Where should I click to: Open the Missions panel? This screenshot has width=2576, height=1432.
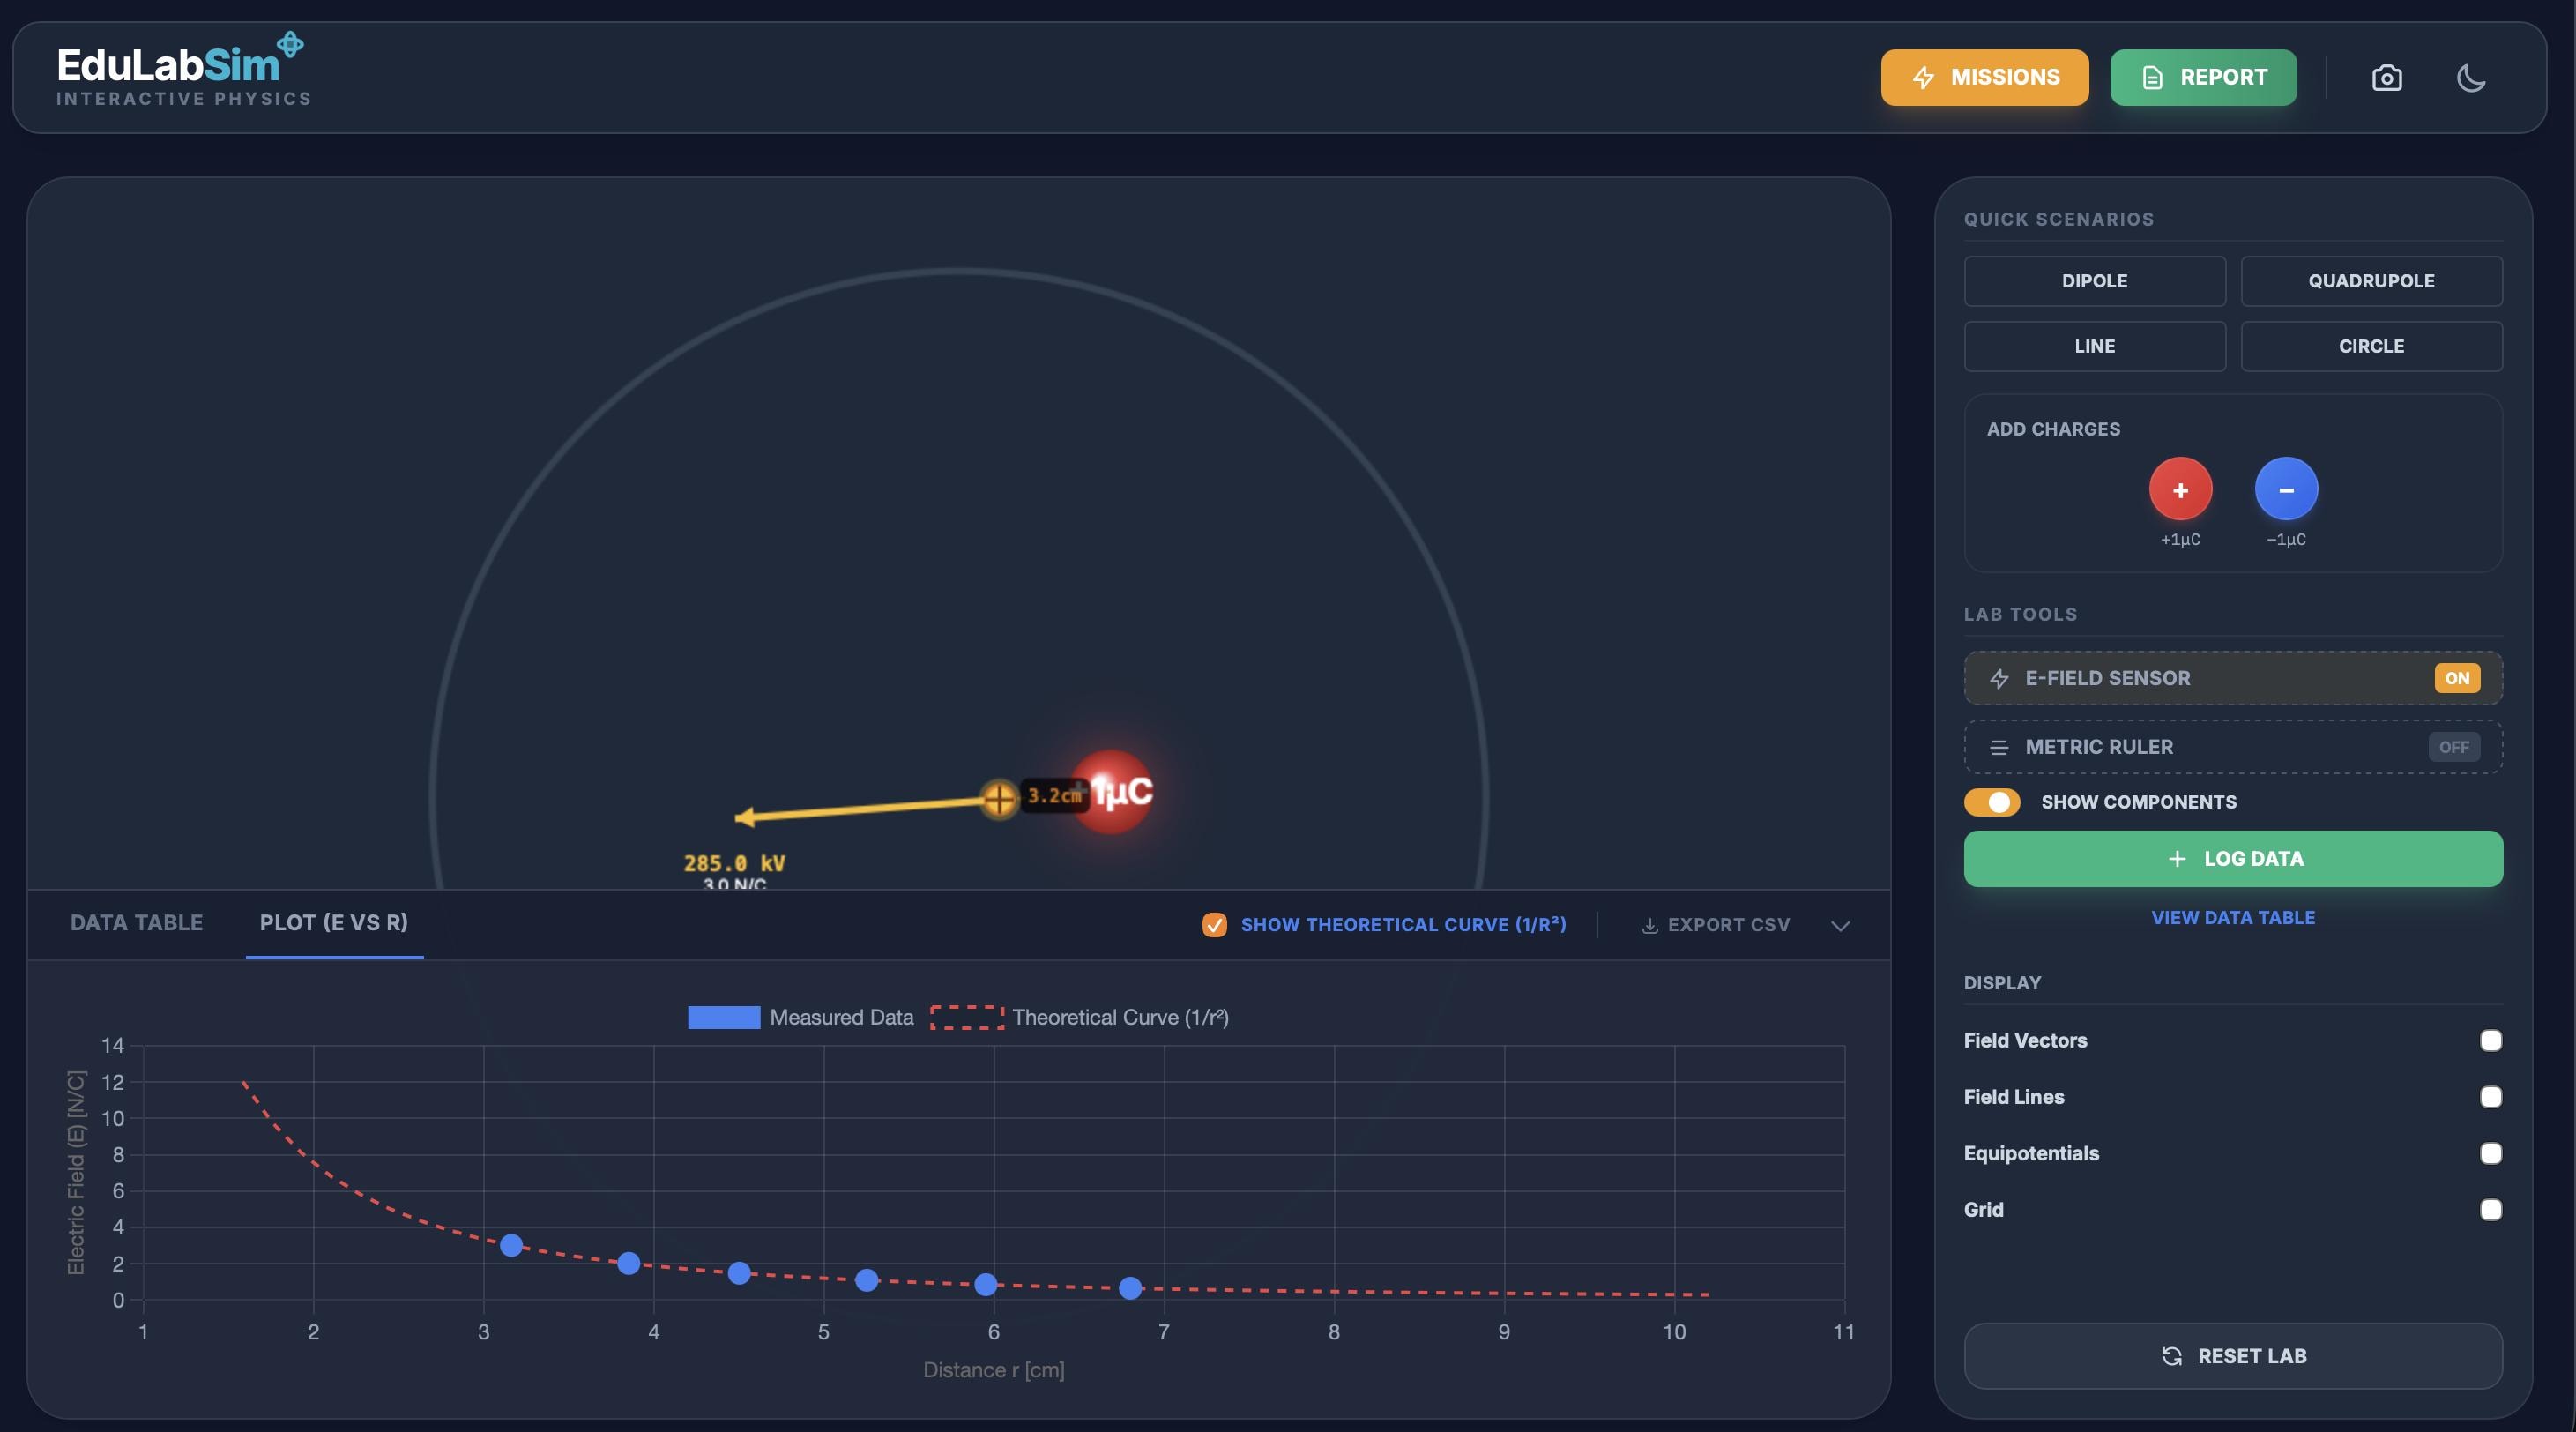pyautogui.click(x=1984, y=77)
